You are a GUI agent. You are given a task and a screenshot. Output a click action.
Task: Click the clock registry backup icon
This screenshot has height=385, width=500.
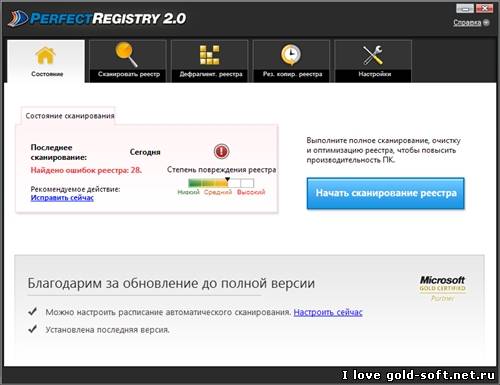click(291, 54)
